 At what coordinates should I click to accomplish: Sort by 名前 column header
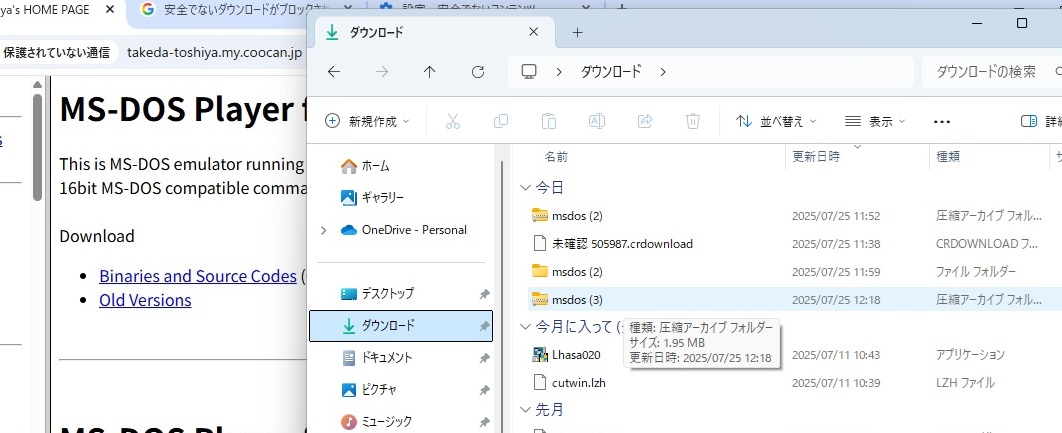coord(556,157)
